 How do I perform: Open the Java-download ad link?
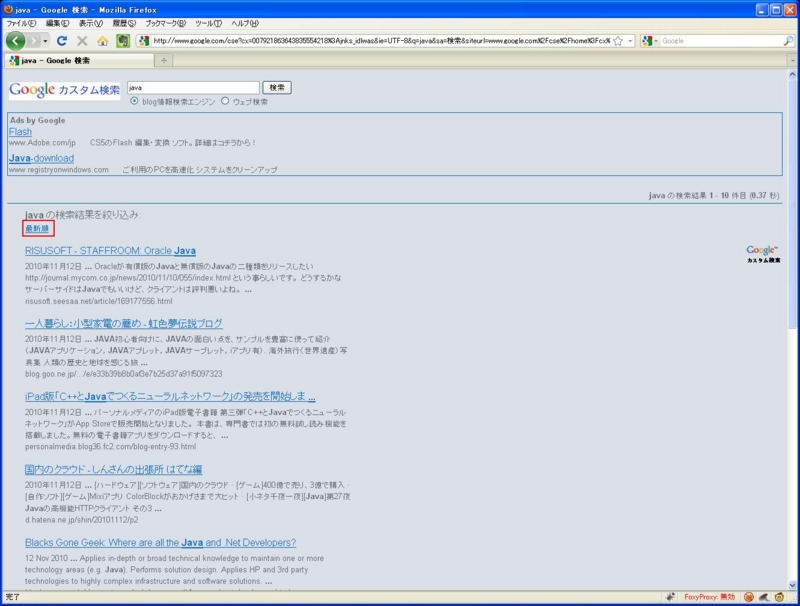pos(41,158)
